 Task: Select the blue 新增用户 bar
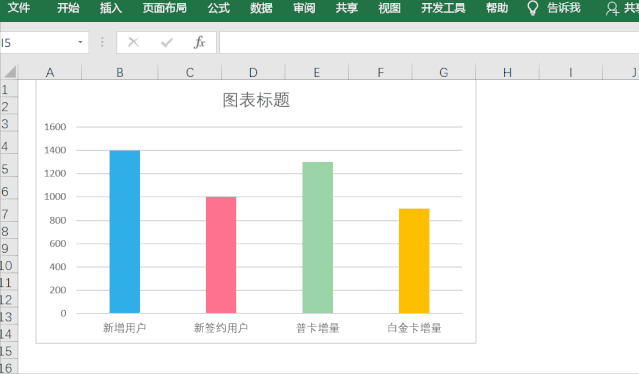point(125,232)
